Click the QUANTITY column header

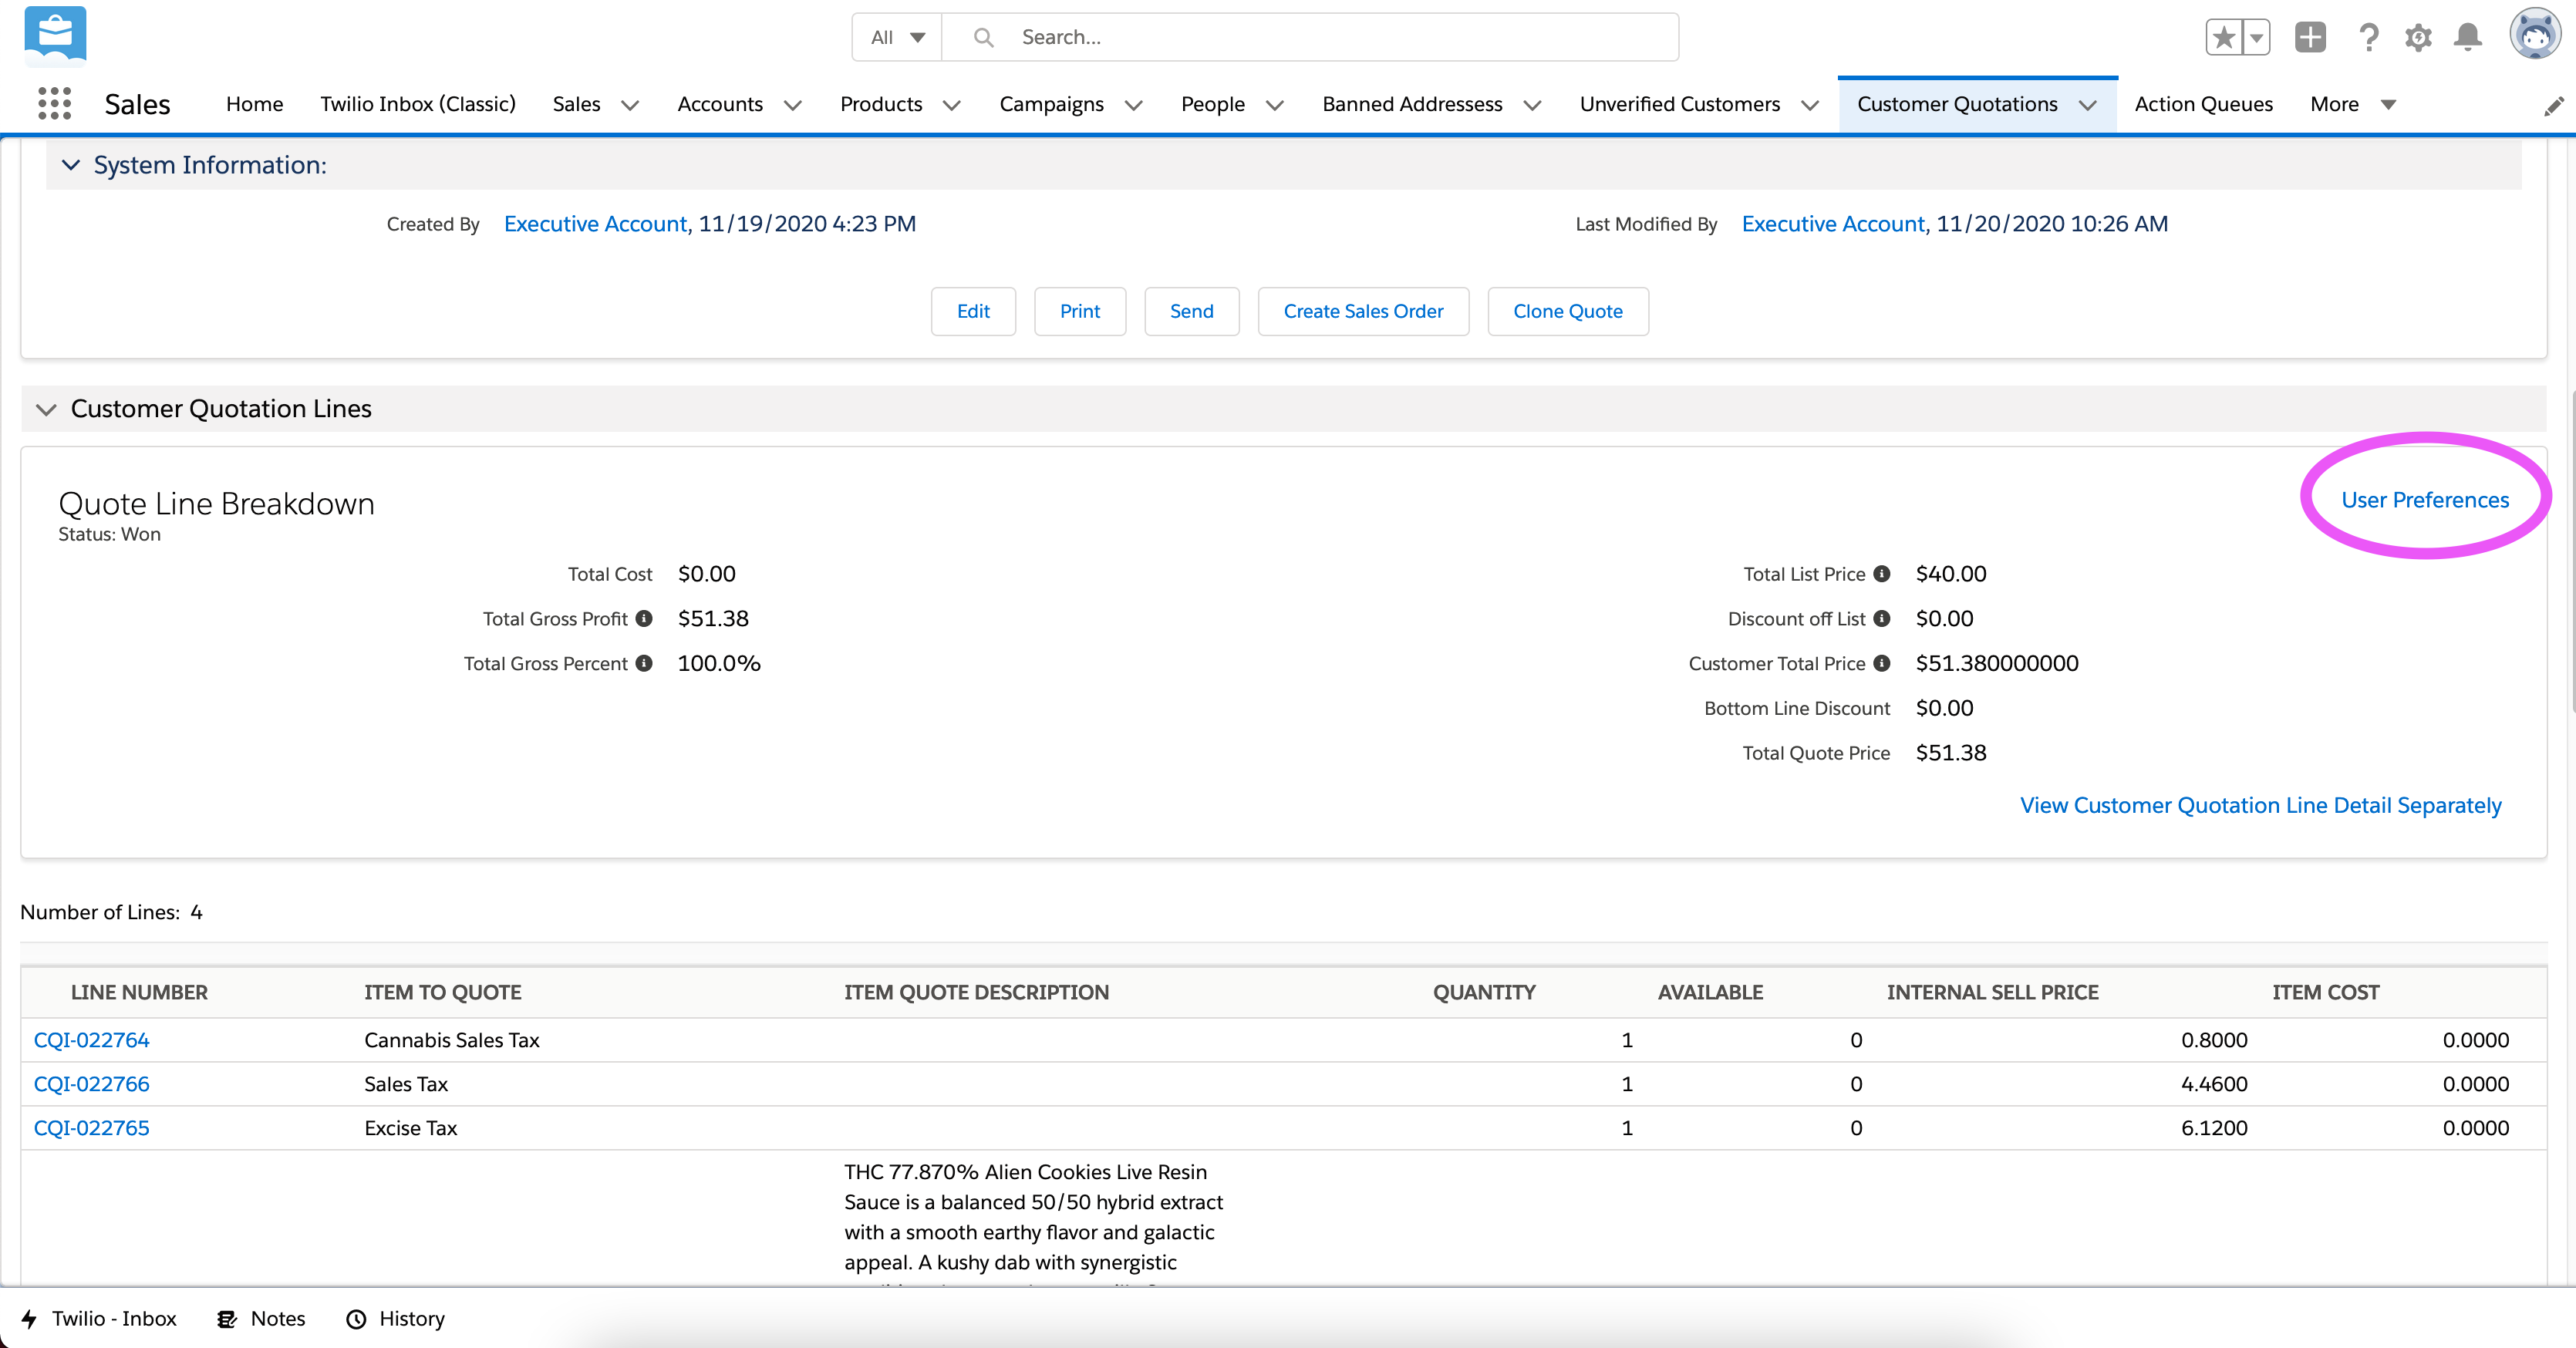click(x=1484, y=992)
